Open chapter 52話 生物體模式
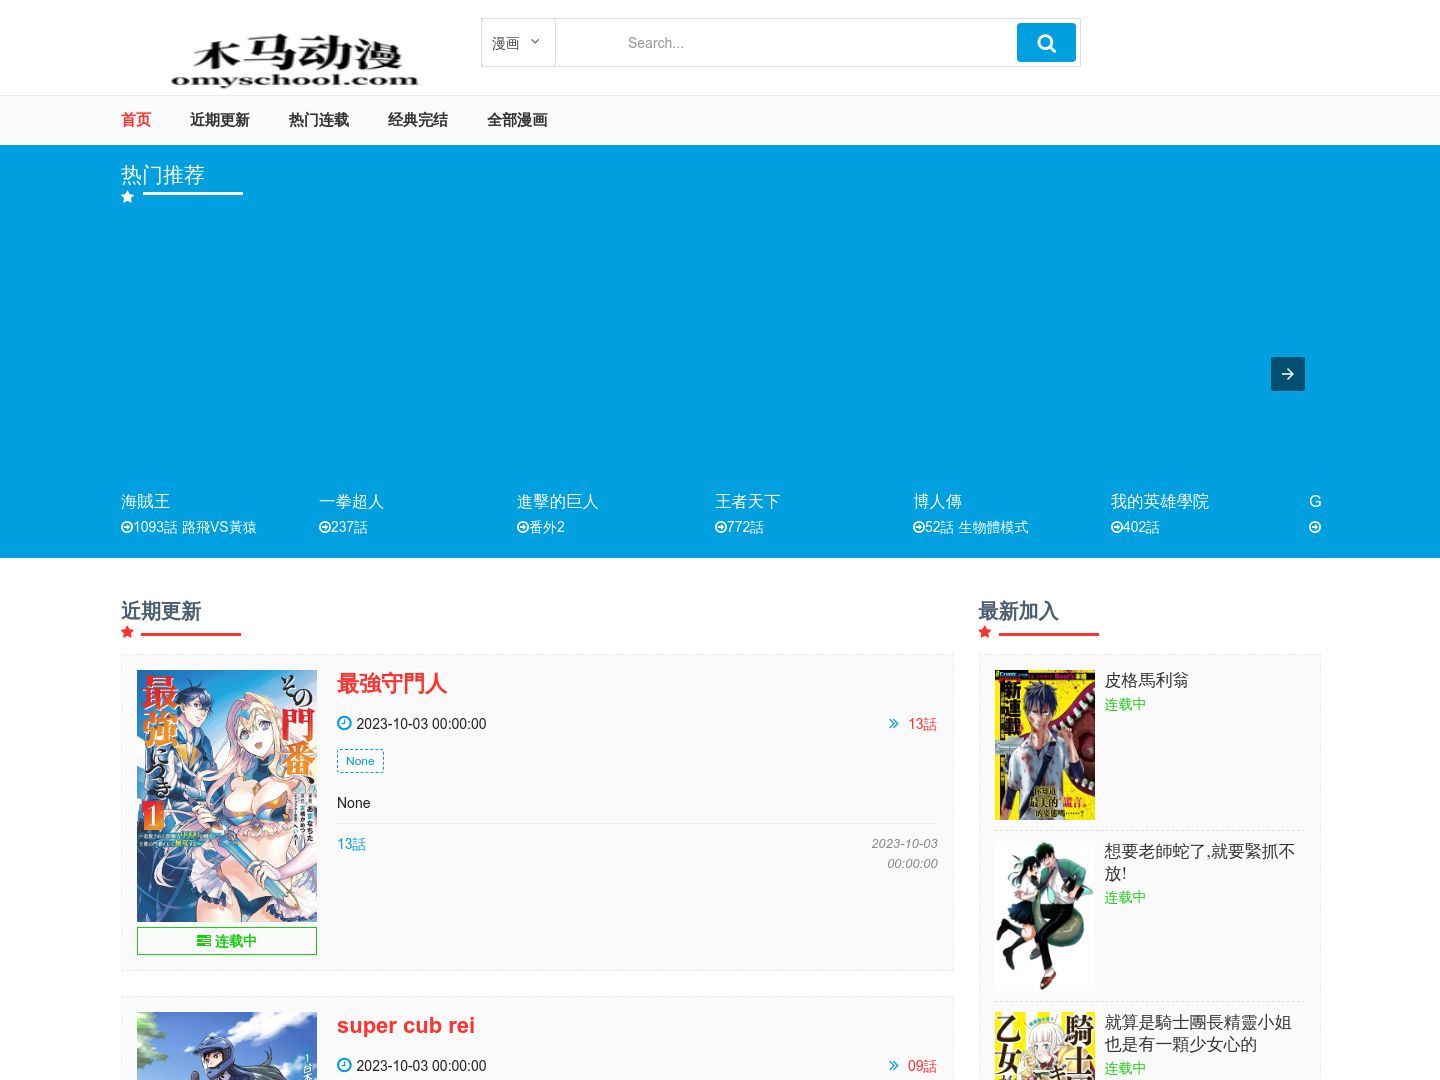1440x1080 pixels. click(977, 527)
